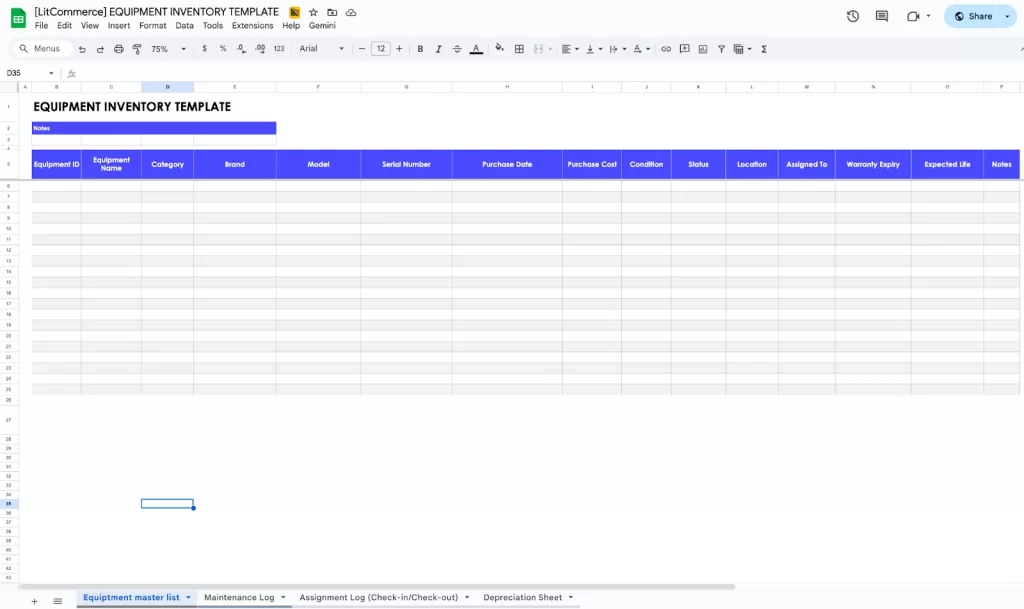Toggle strikethrough formatting

coord(456,48)
